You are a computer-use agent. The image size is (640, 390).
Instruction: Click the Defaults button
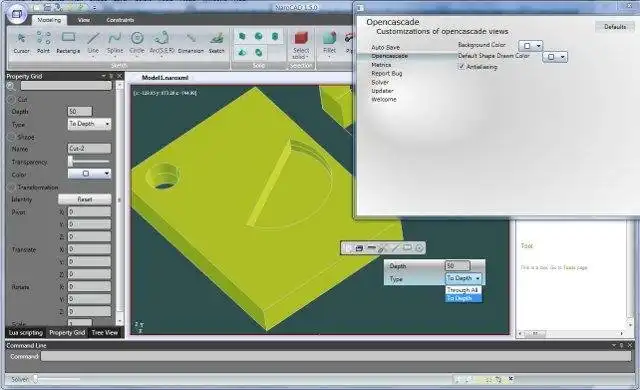(615, 27)
